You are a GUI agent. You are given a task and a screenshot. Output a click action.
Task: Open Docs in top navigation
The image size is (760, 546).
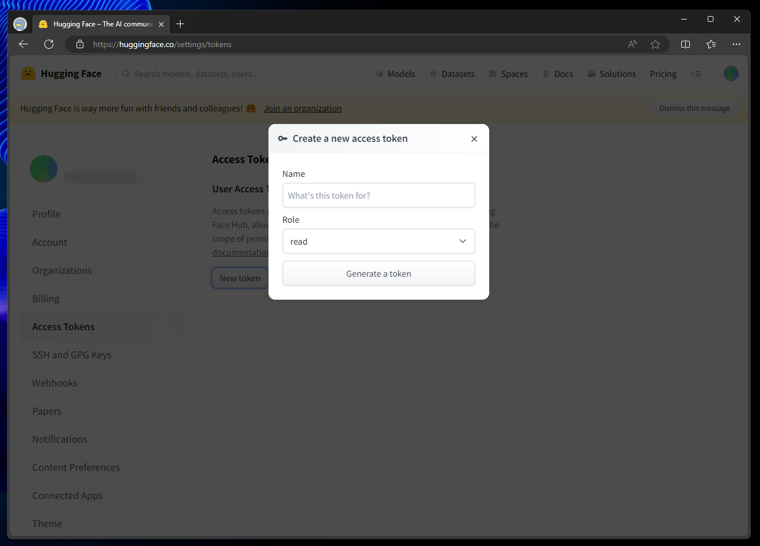pyautogui.click(x=557, y=74)
